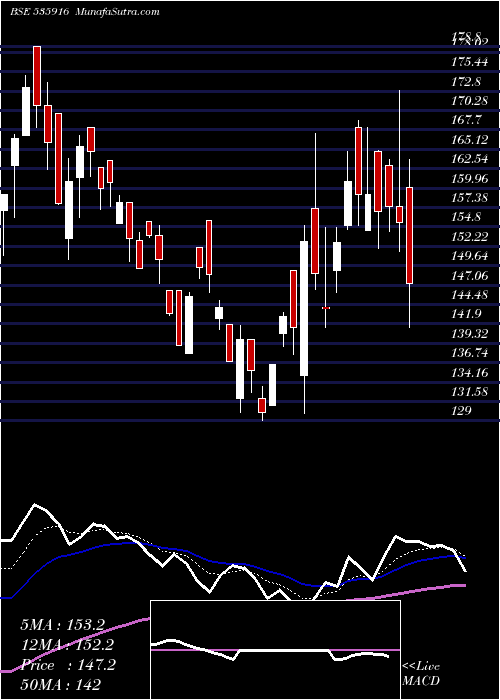The height and width of the screenshot is (700, 500).
Task: Select the 129 price axis label
Action: coord(461,411)
